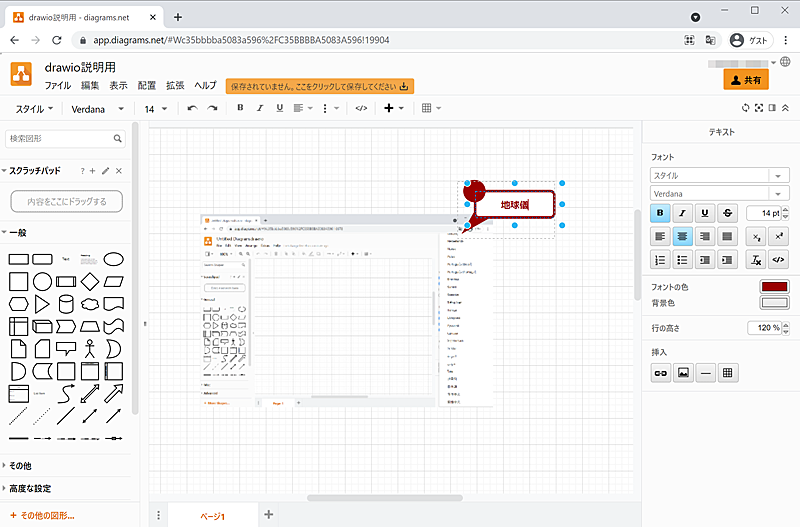
Task: Toggle bold in the right text panel
Action: tap(660, 212)
